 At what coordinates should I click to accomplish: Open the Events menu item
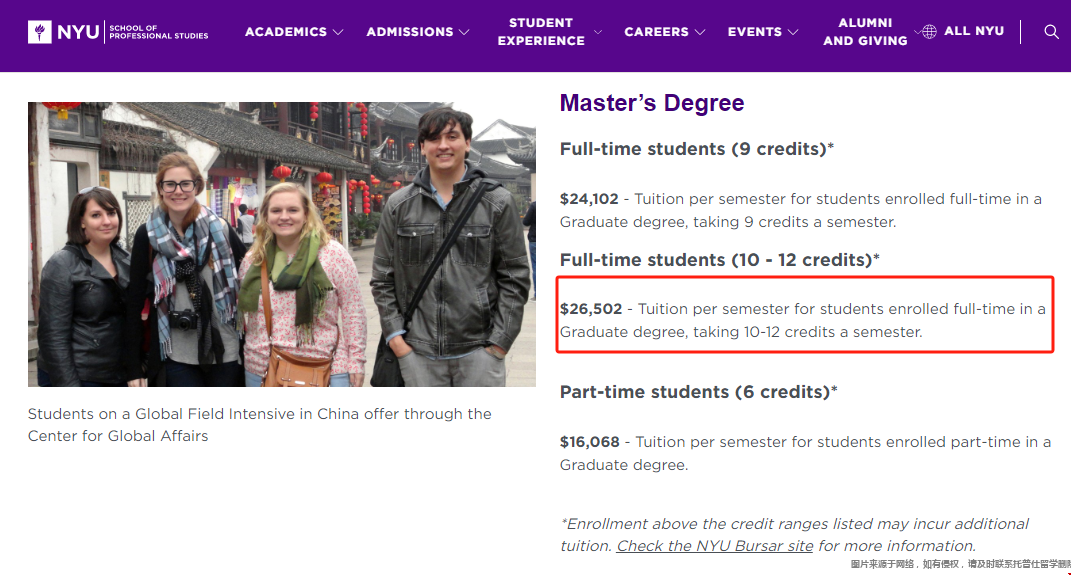click(754, 32)
